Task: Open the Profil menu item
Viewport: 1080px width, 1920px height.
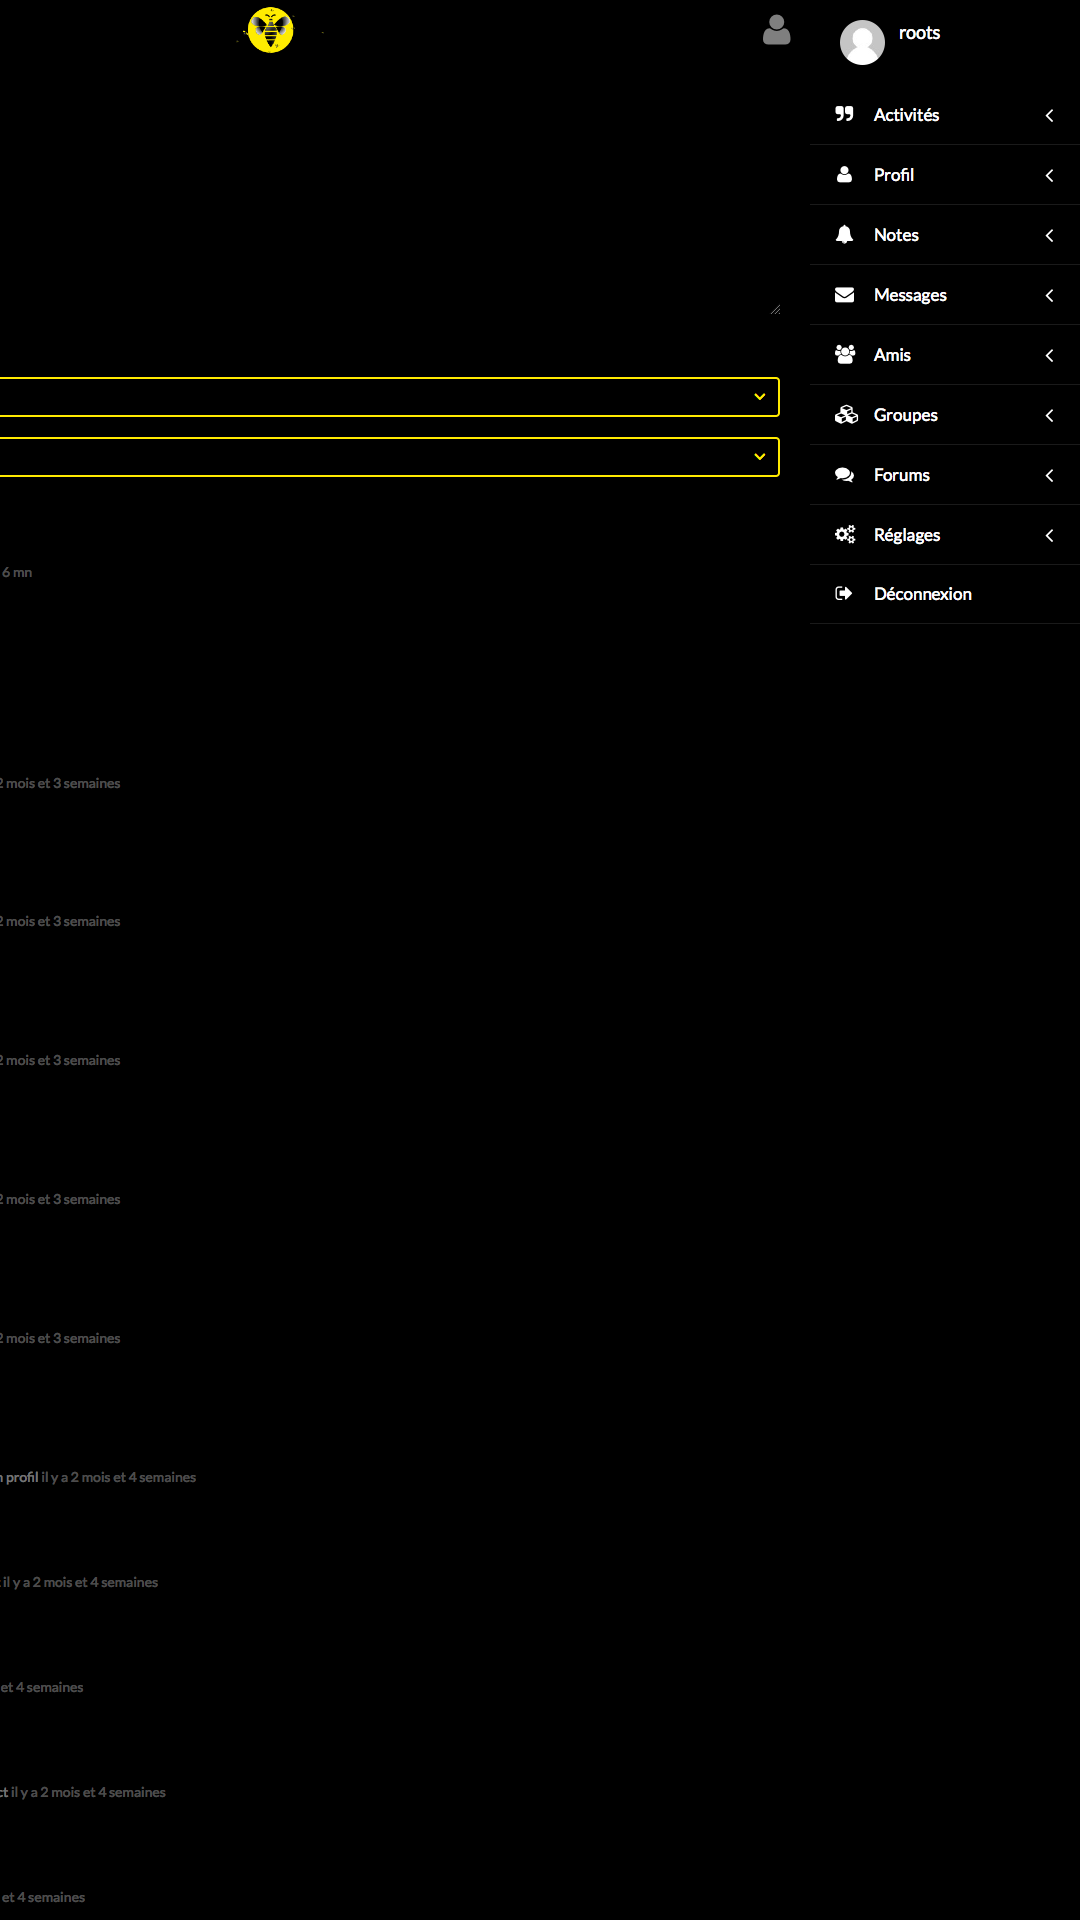Action: (x=945, y=175)
